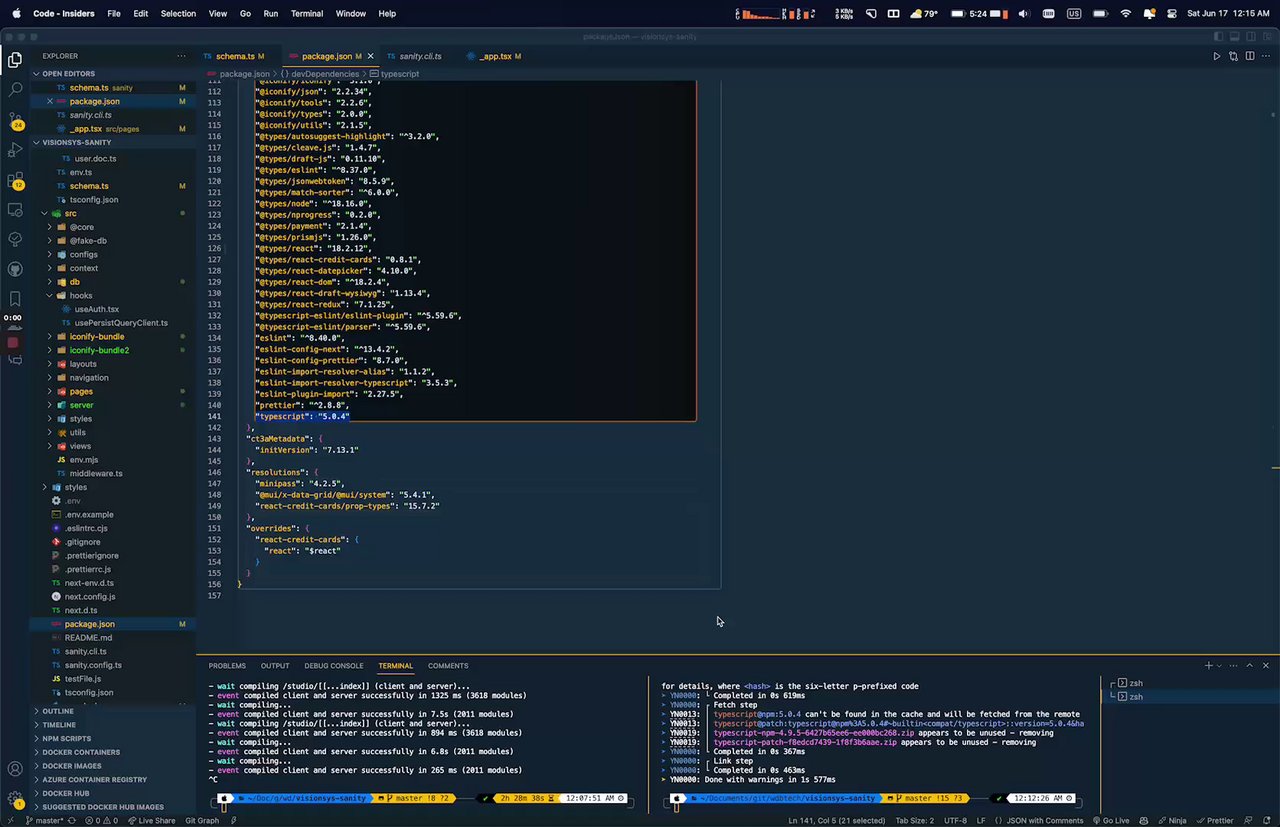Switch to the PROBLEMS panel tab
This screenshot has height=827, width=1280.
227,665
